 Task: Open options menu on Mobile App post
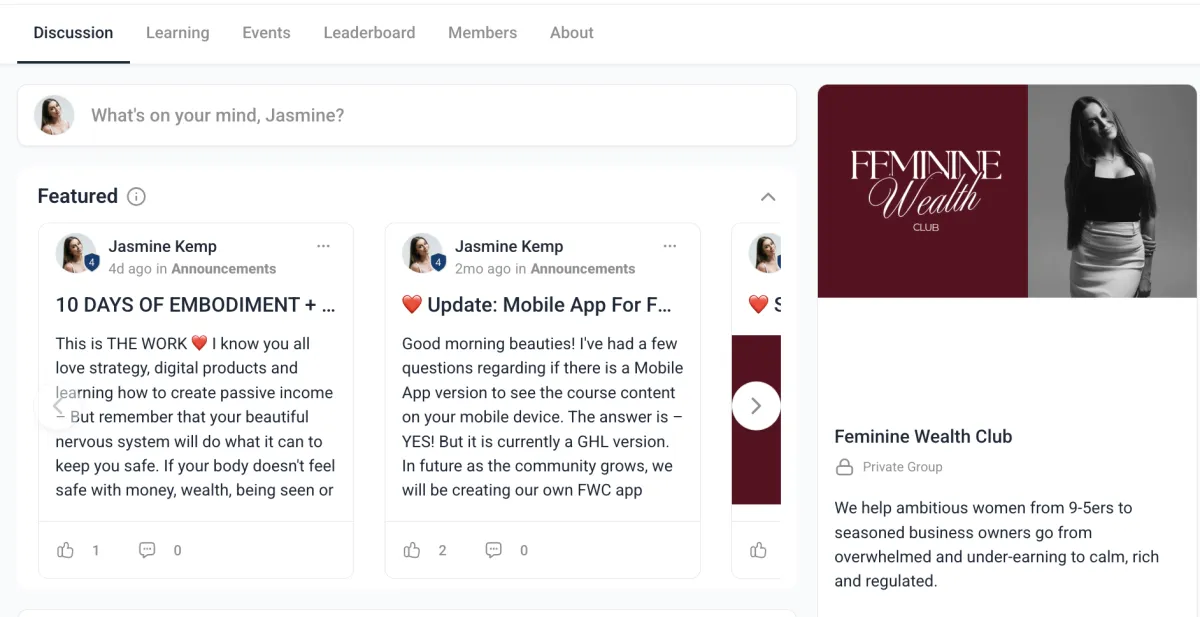[670, 246]
